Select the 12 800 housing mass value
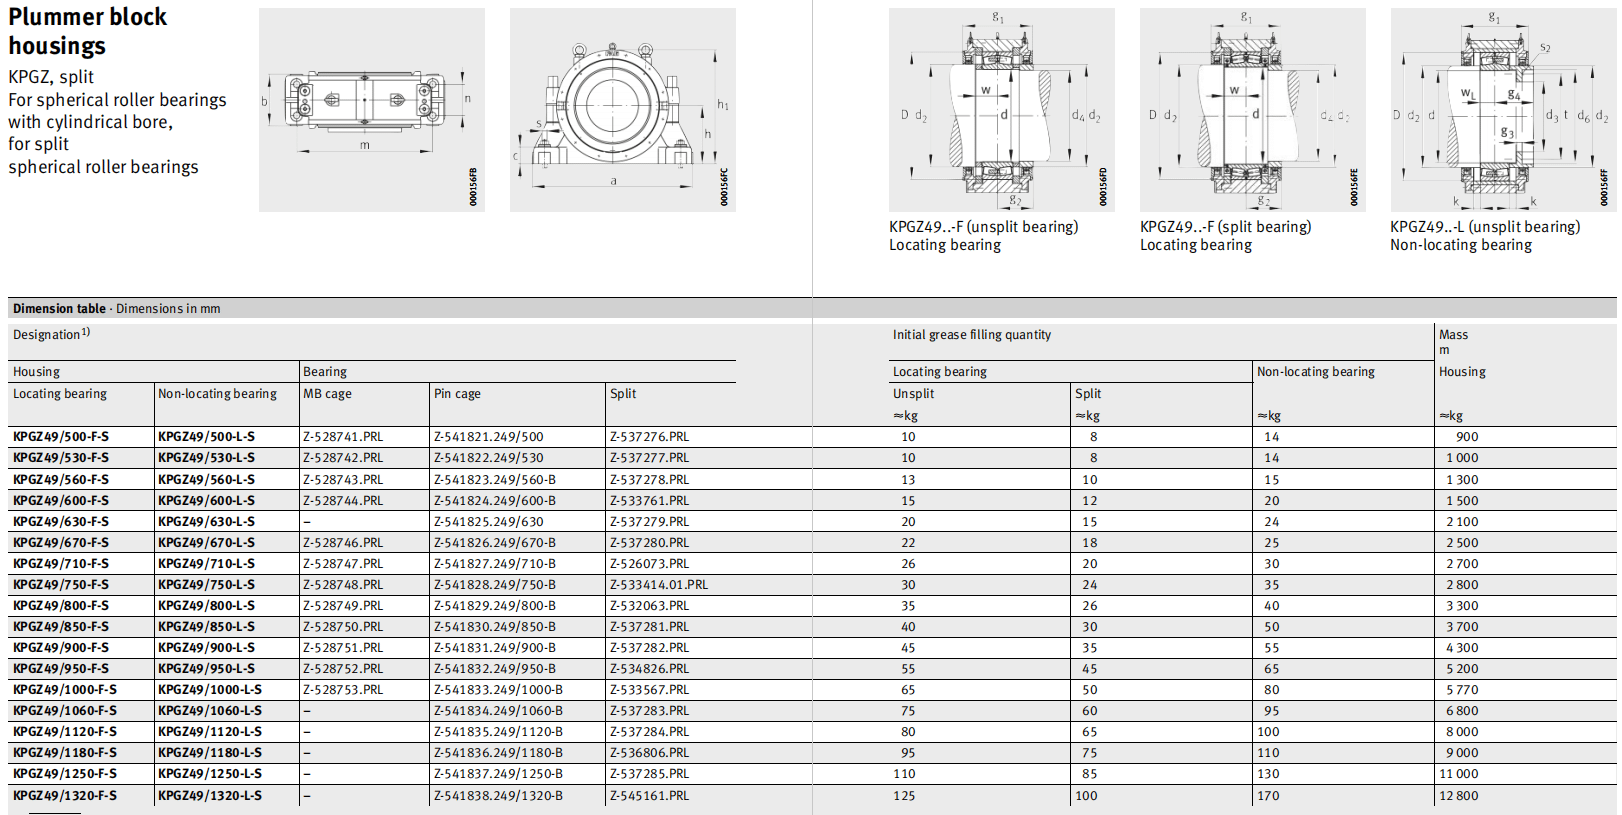1622x815 pixels. 1458,796
